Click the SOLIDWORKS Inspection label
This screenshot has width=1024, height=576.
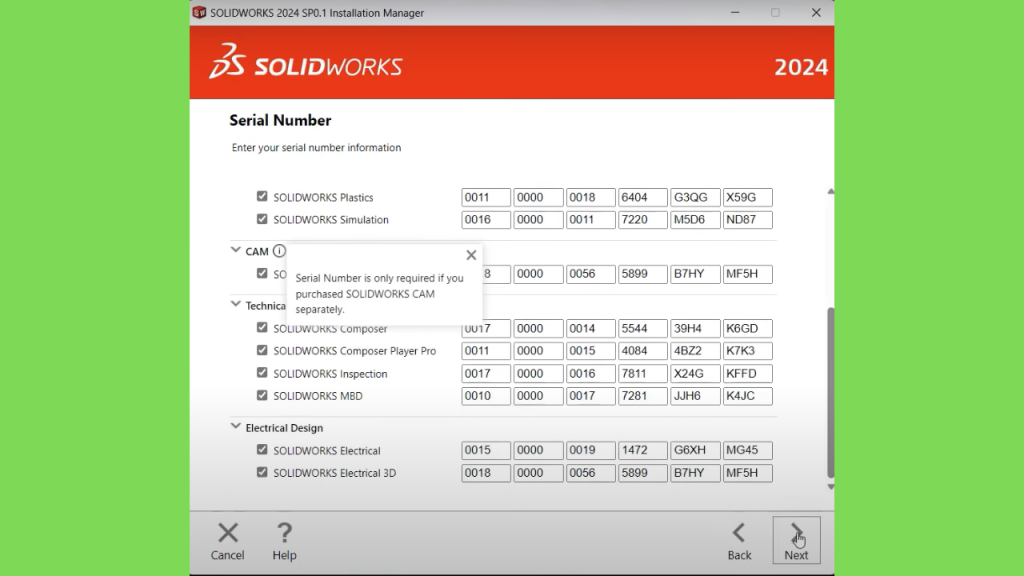(x=330, y=374)
